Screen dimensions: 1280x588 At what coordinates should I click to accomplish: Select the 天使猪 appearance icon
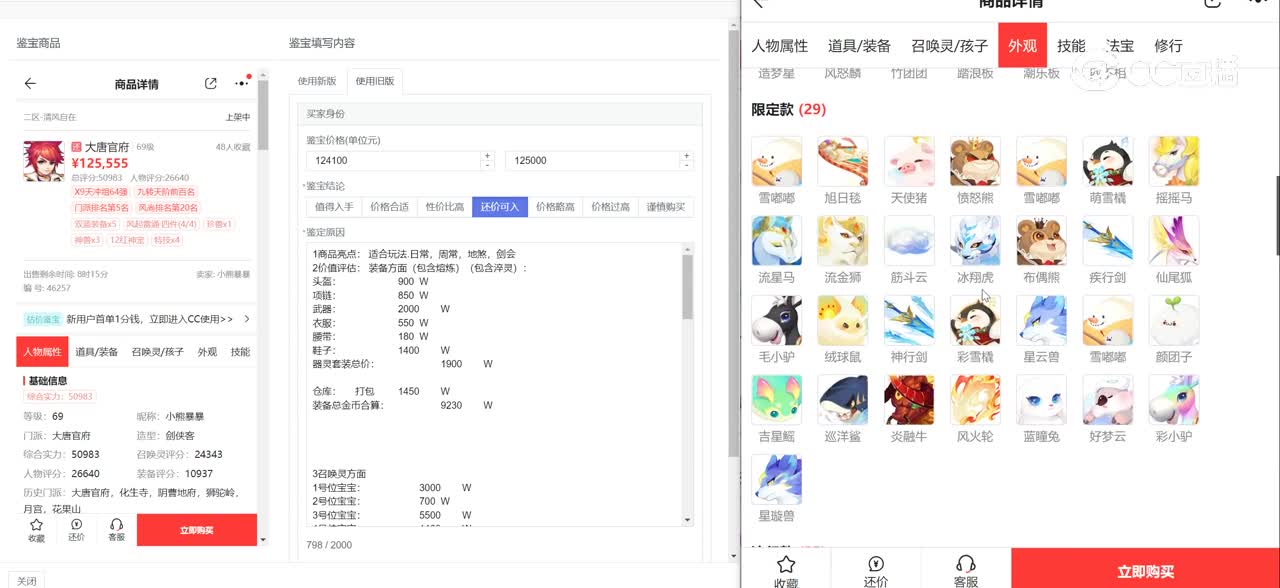click(x=909, y=162)
